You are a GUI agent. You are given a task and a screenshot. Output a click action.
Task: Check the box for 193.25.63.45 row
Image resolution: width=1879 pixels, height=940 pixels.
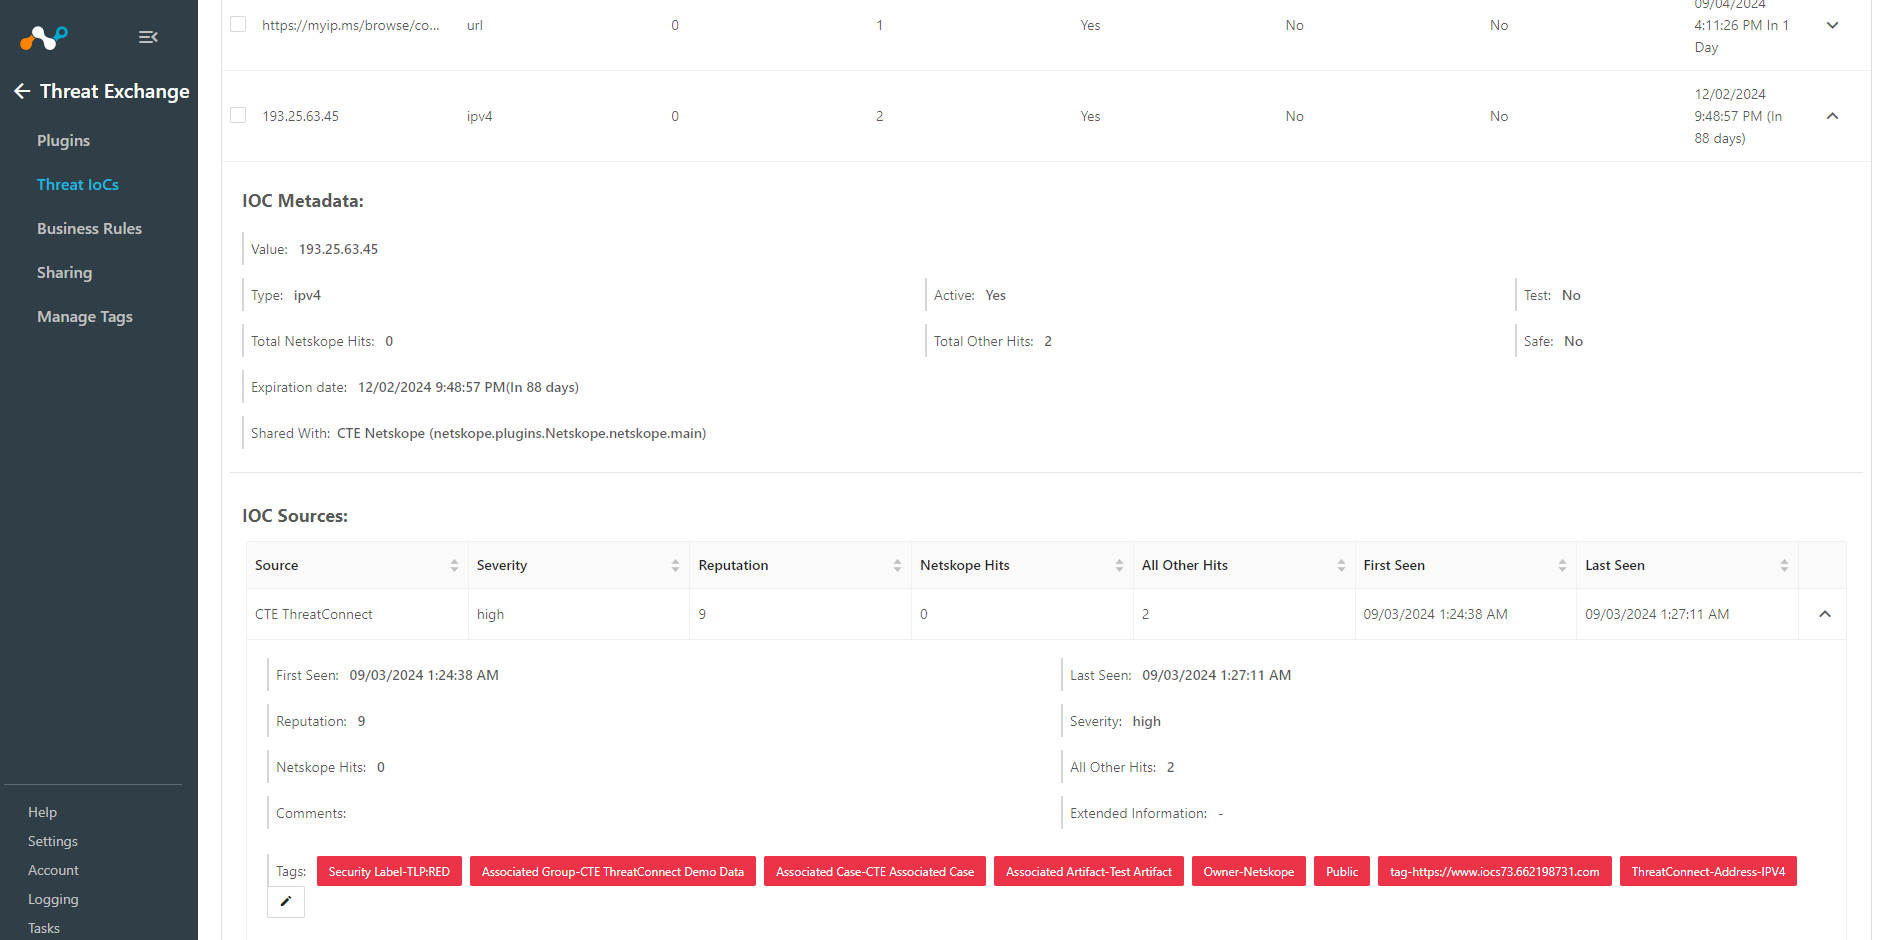pos(238,115)
